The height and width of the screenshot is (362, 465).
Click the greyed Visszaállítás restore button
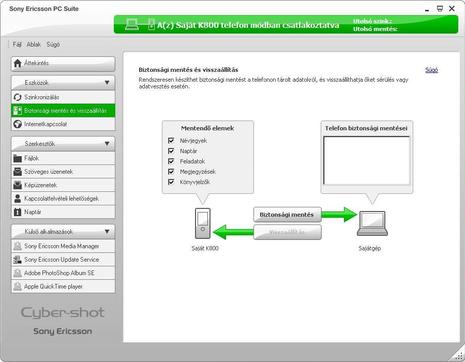click(287, 232)
